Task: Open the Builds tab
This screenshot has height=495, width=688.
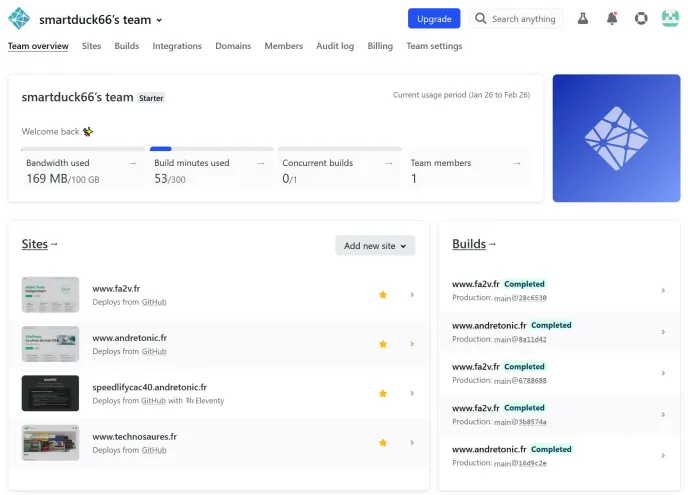Action: click(x=127, y=46)
